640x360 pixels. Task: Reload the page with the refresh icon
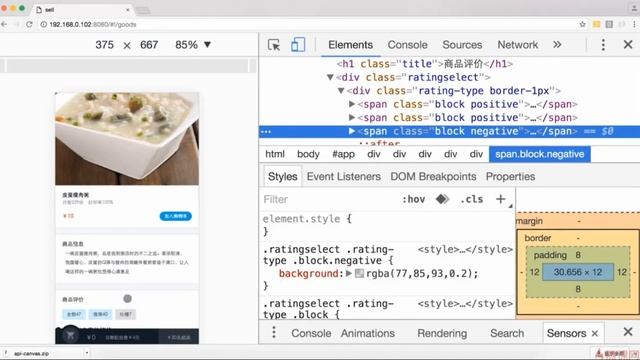(29, 24)
